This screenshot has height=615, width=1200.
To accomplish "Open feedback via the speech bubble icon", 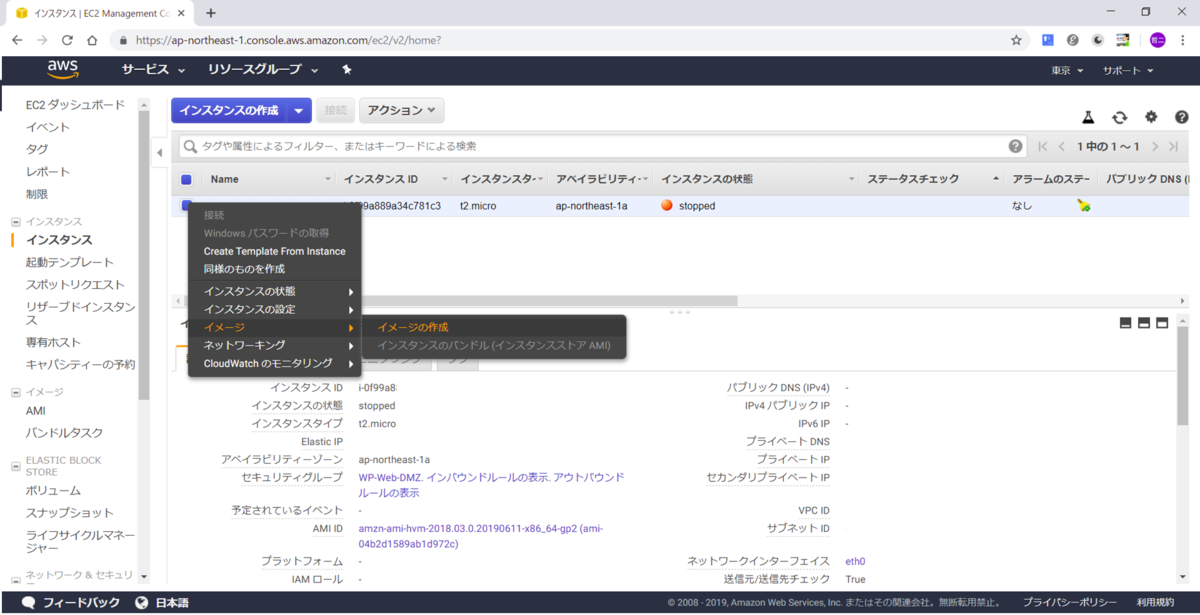I will tap(28, 602).
